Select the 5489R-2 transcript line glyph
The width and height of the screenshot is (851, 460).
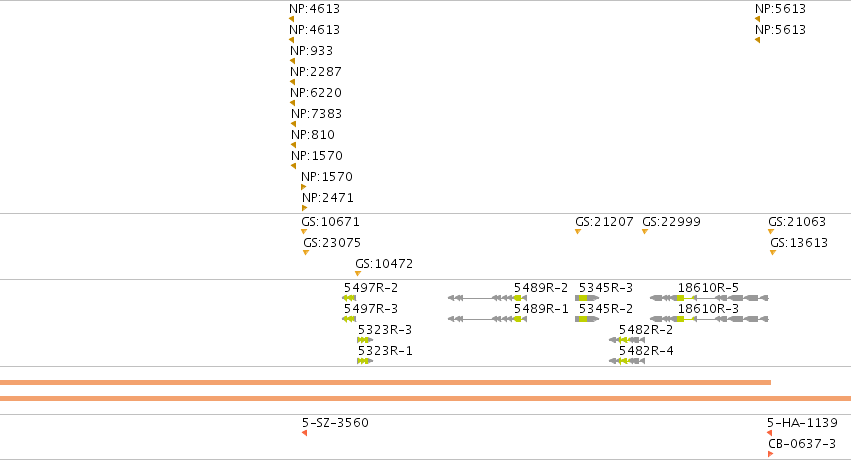(x=487, y=298)
